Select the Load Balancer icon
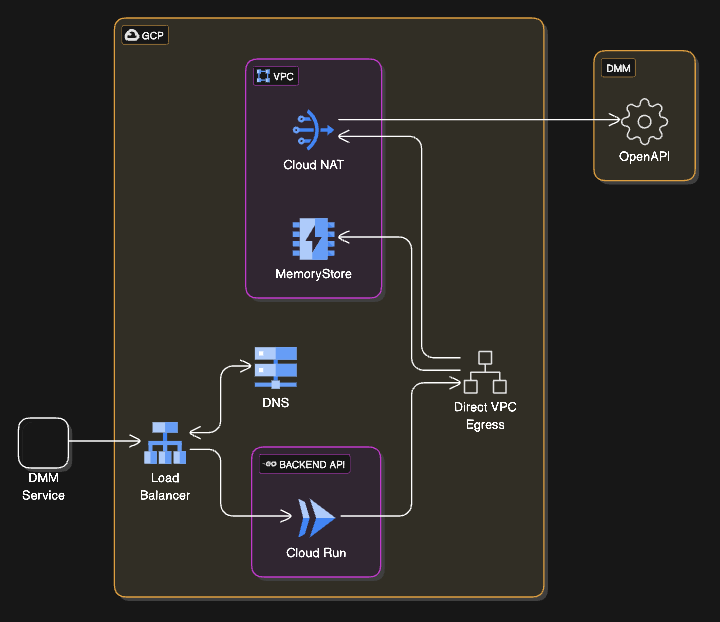This screenshot has height=622, width=720. pos(165,443)
